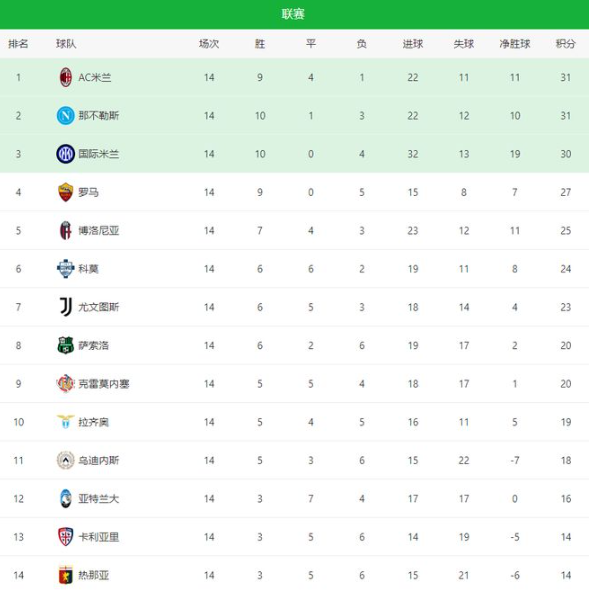The height and width of the screenshot is (595, 596).
Task: Click the AC Milan club crest
Action: [66, 78]
